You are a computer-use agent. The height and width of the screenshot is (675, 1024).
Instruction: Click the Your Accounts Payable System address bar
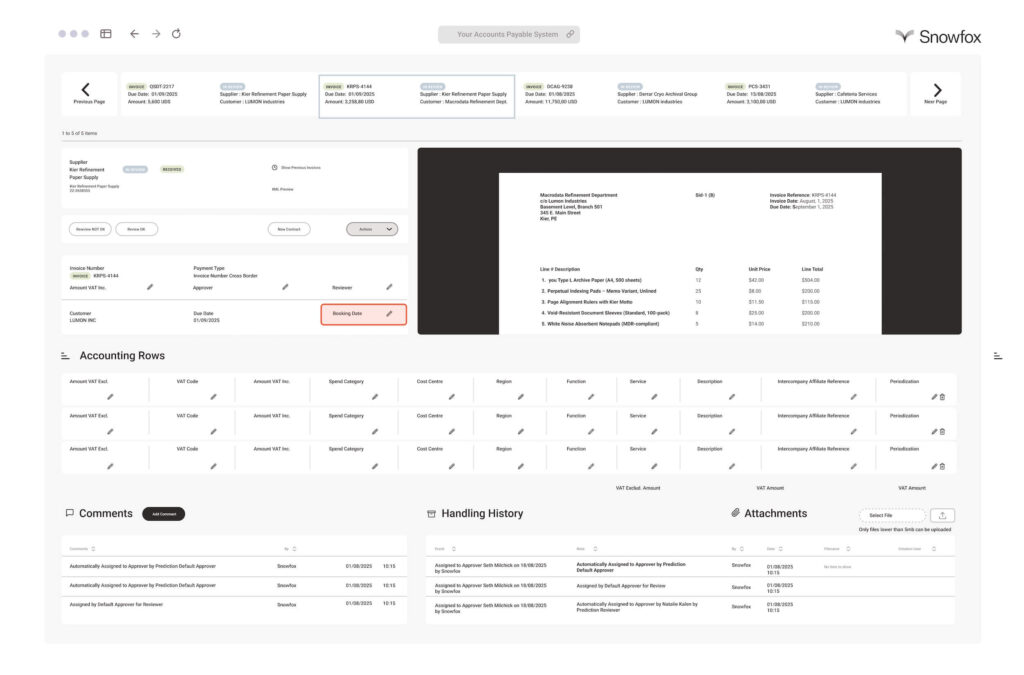509,34
